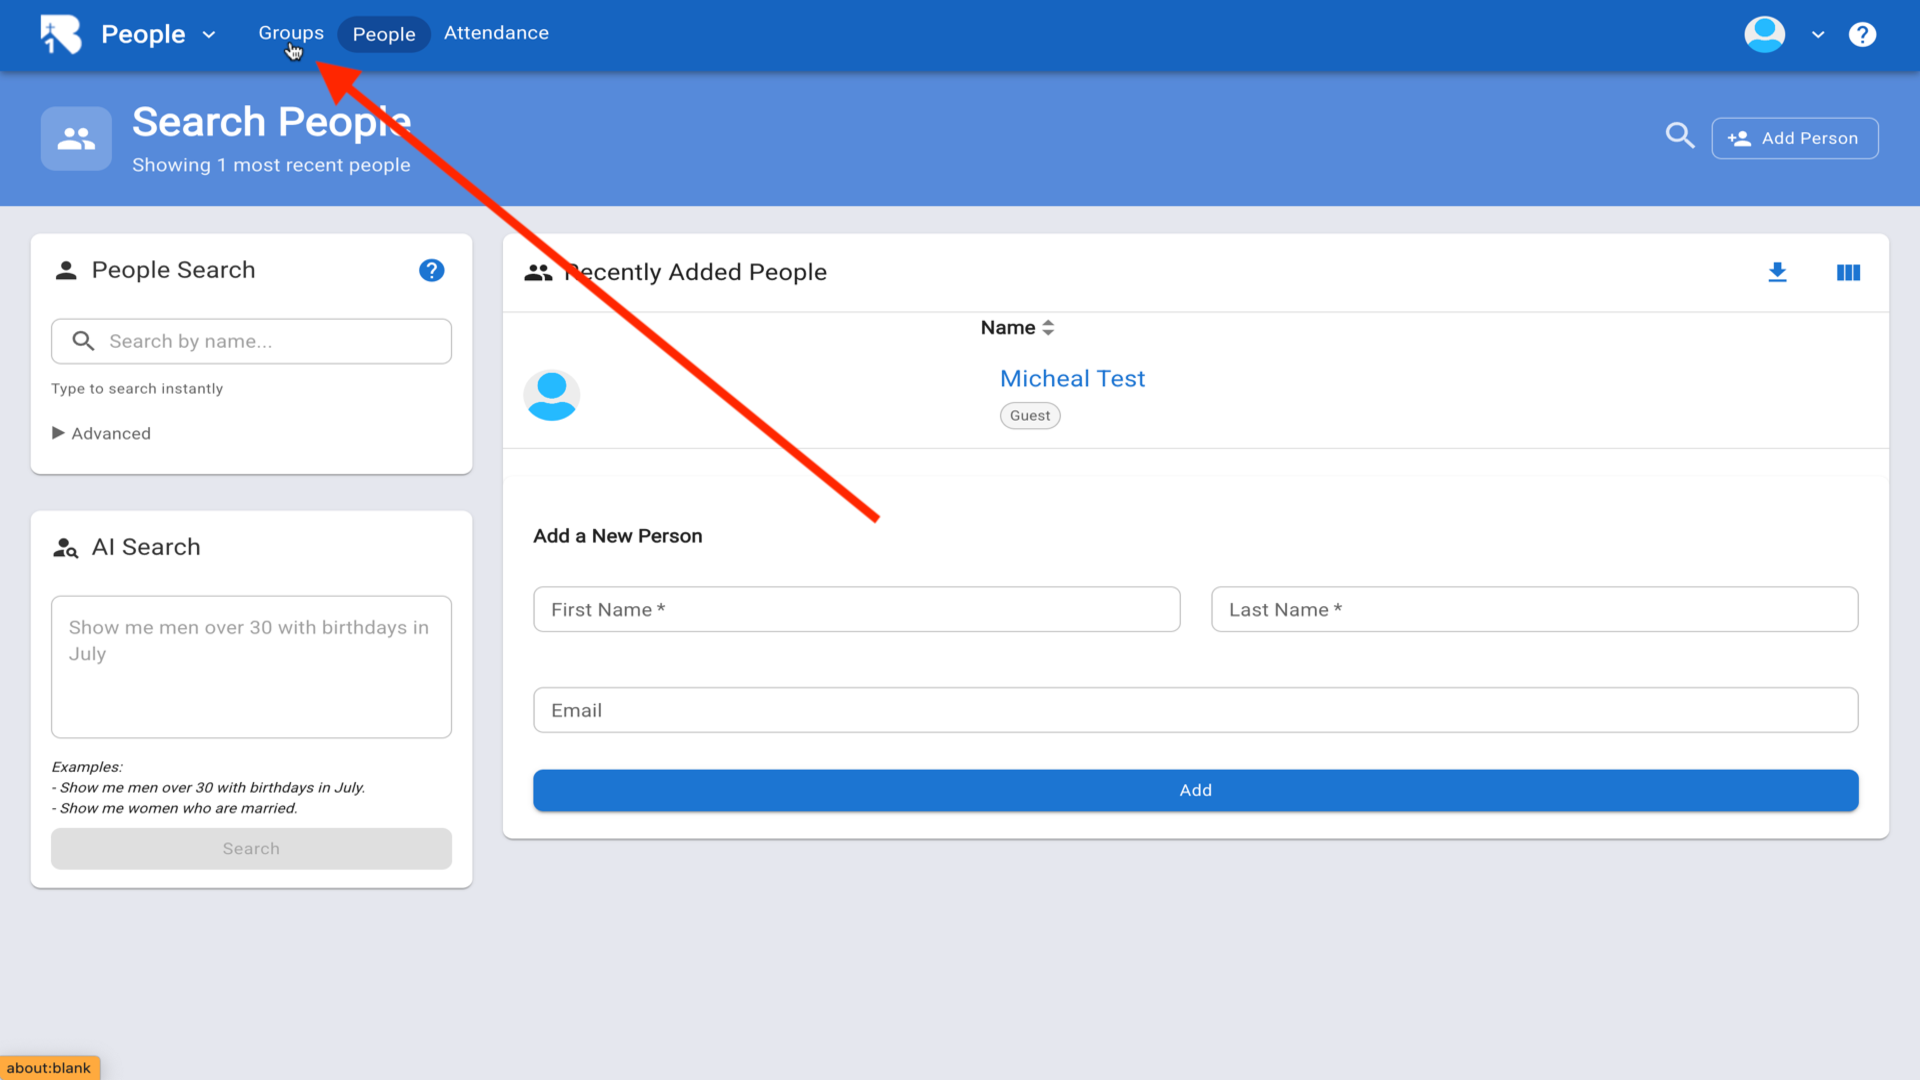Screen dimensions: 1920x1080
Task: Open the header search magnifier icon
Action: point(1680,136)
